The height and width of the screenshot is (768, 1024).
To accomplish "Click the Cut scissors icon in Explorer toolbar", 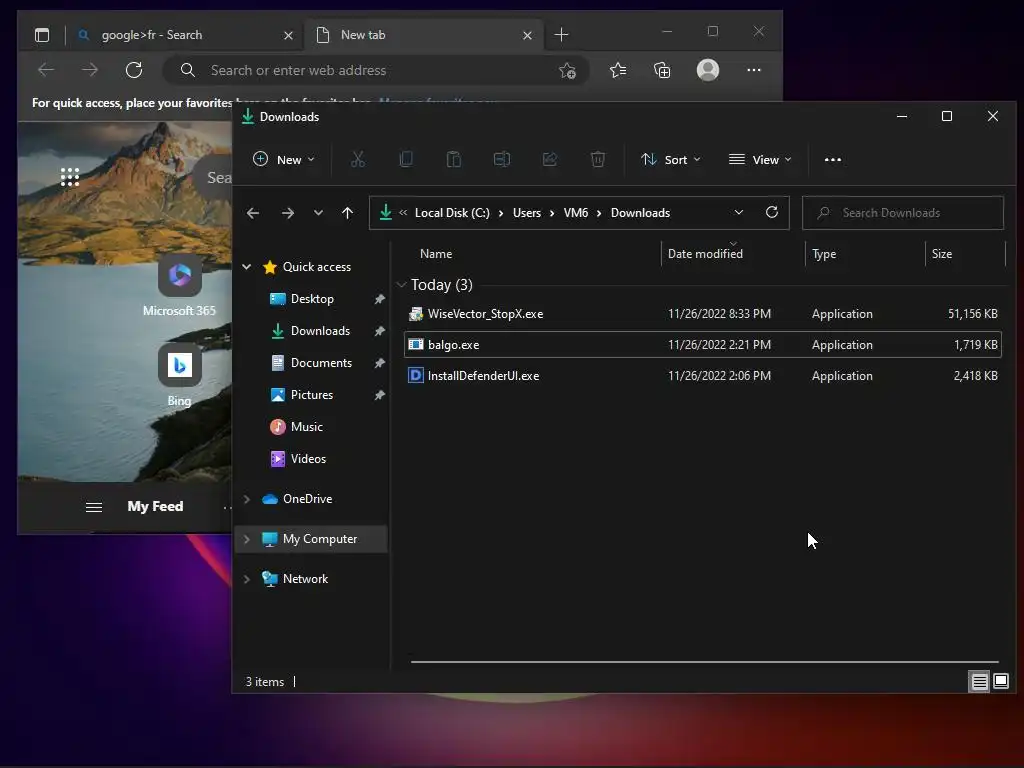I will 358,159.
